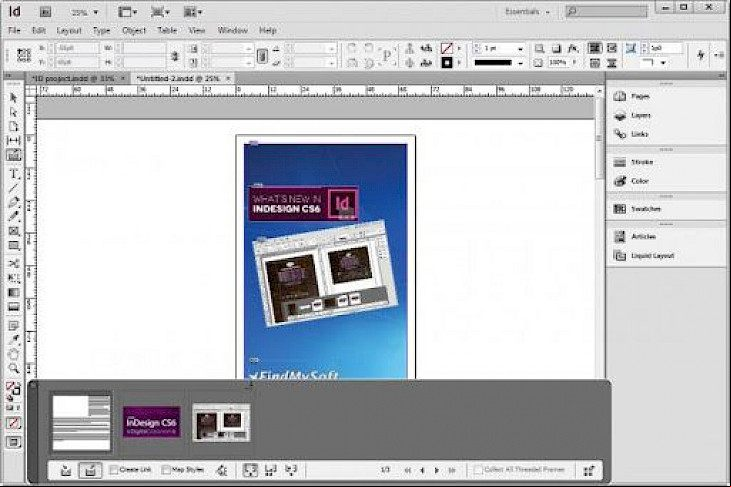
Task: Select the Page tool
Action: point(13,126)
